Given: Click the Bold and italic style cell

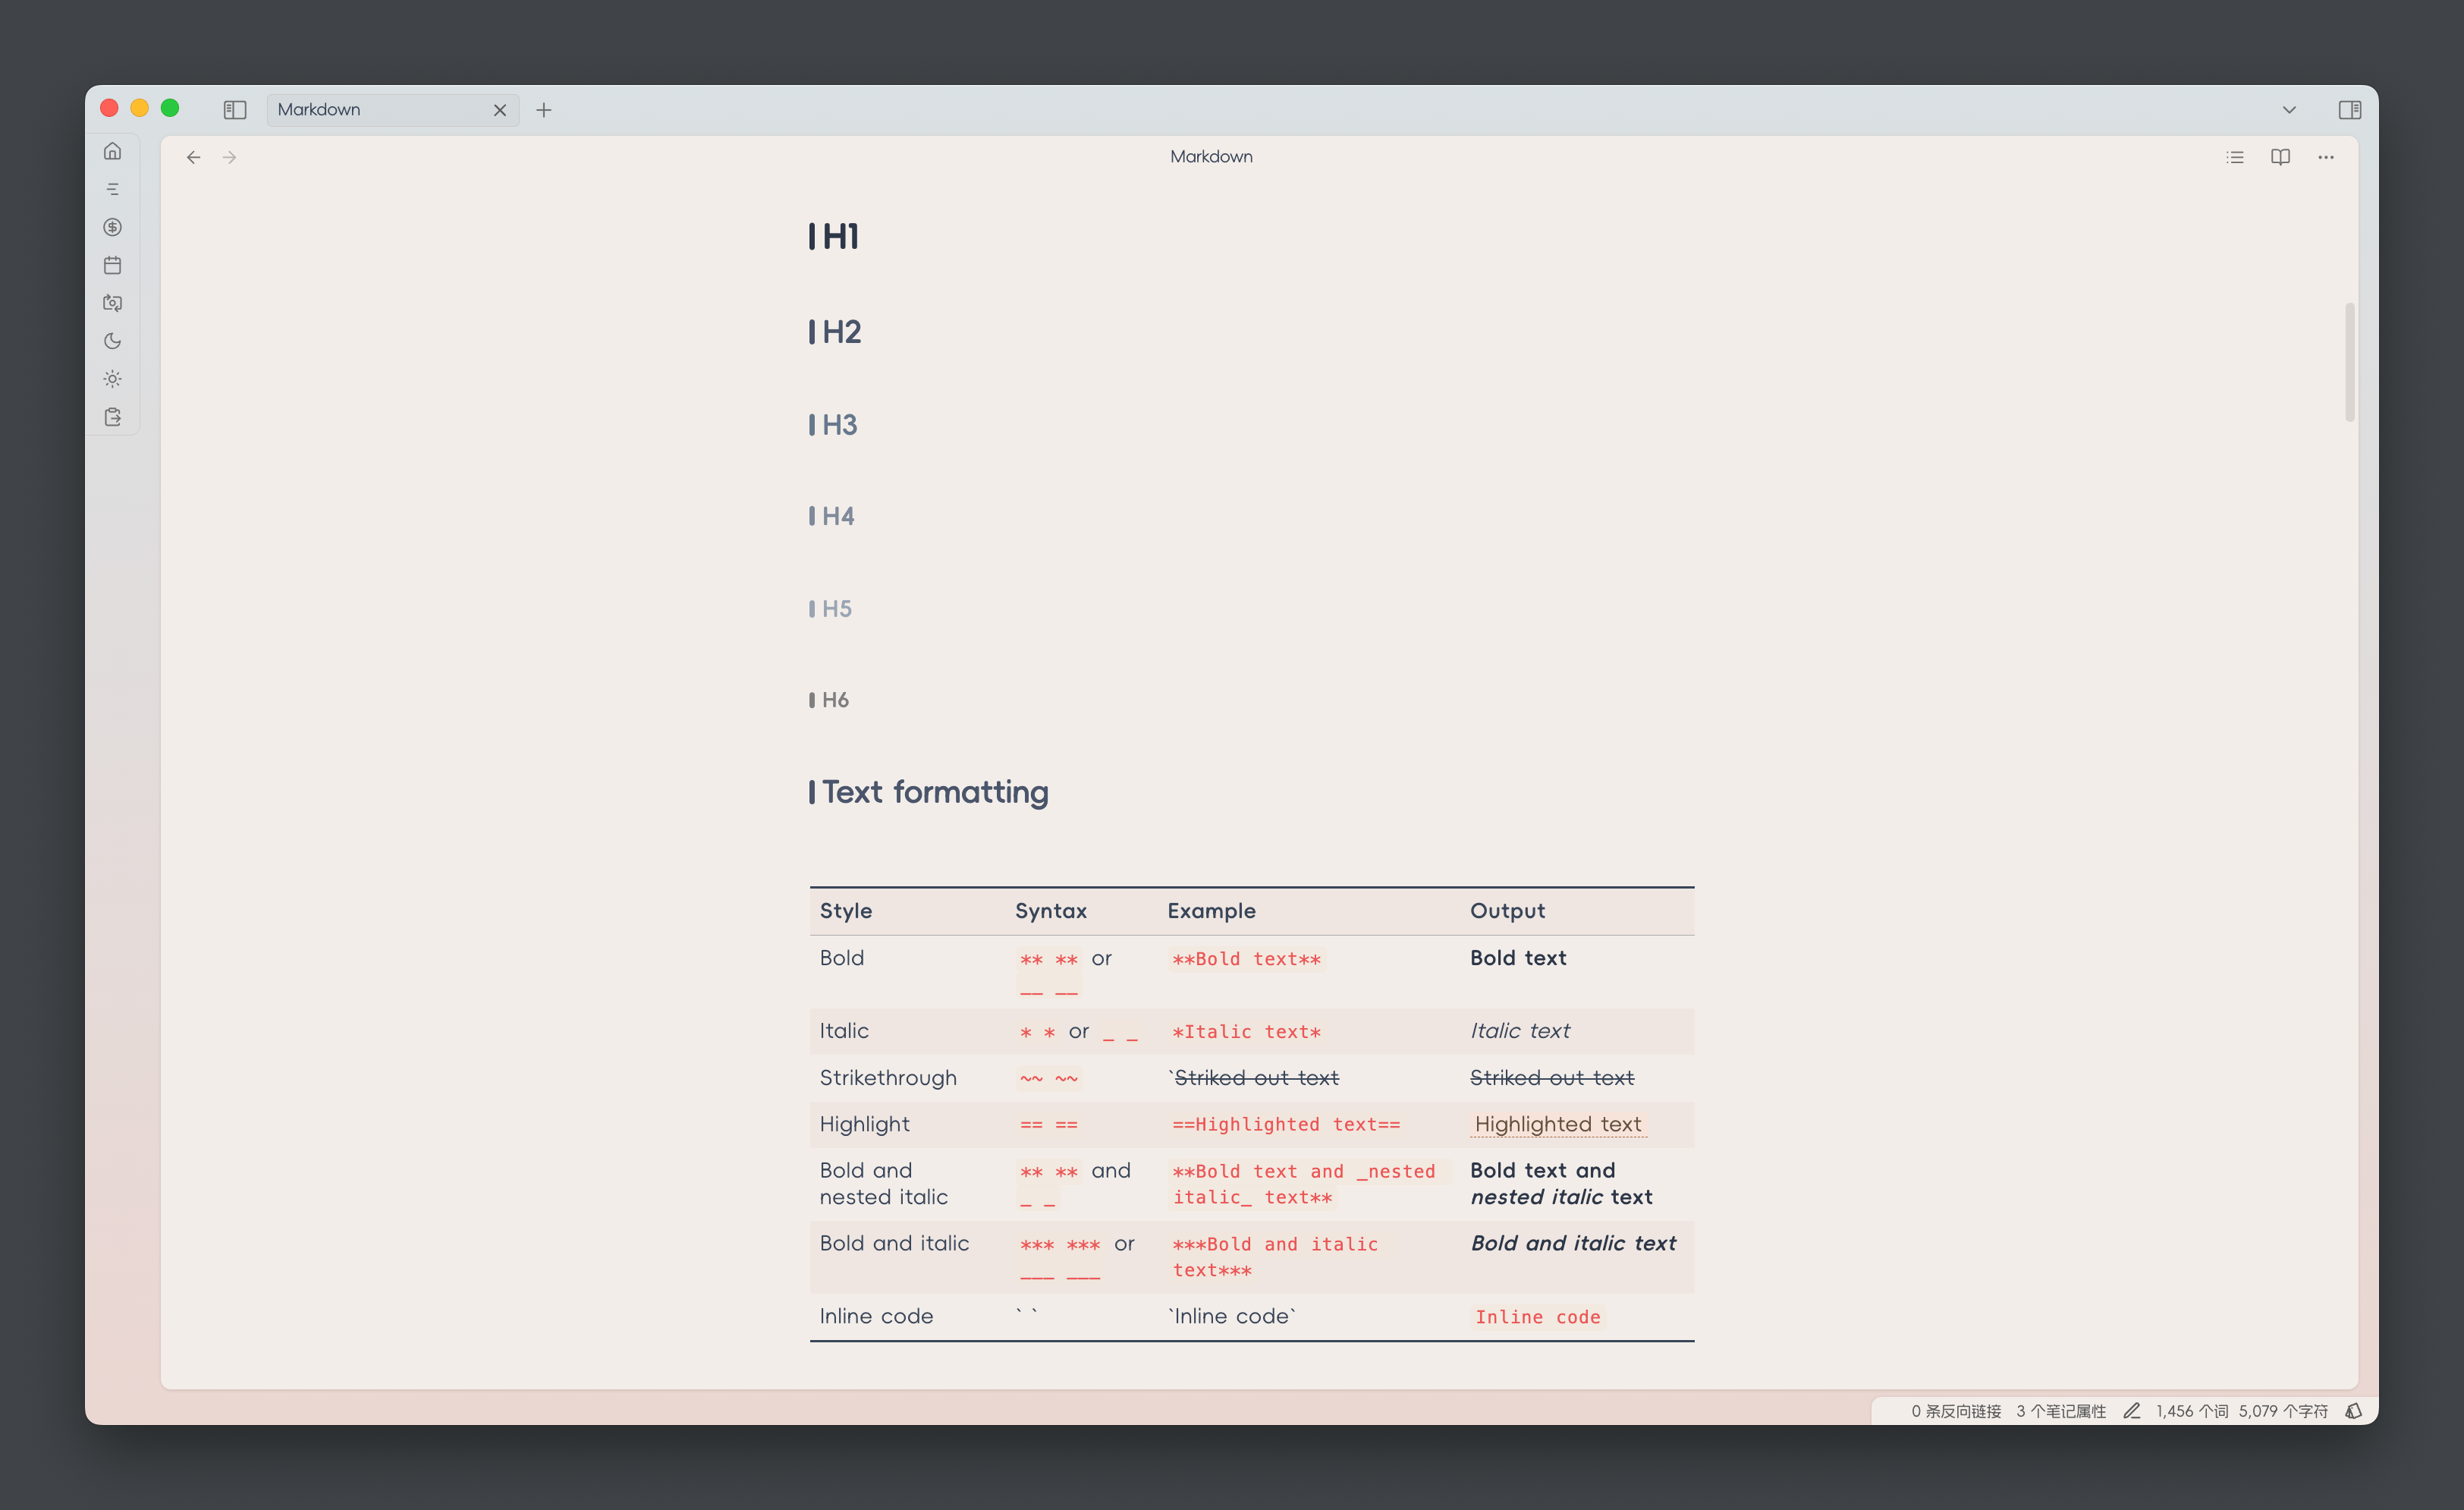Looking at the screenshot, I should [894, 1243].
